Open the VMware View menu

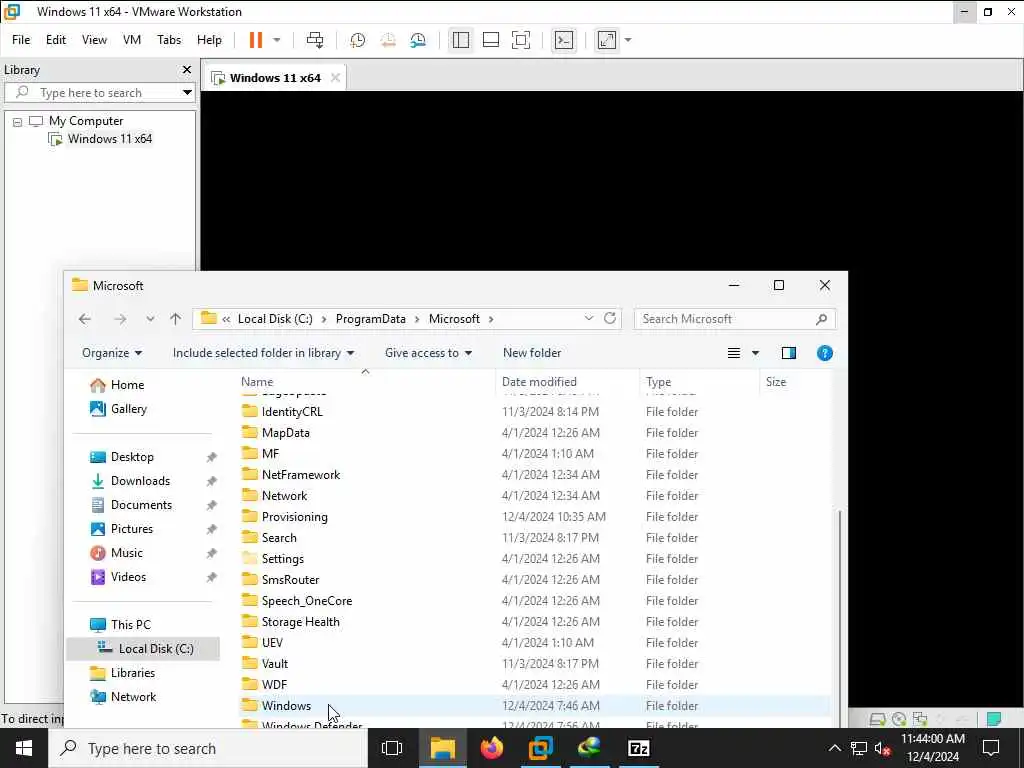(94, 40)
